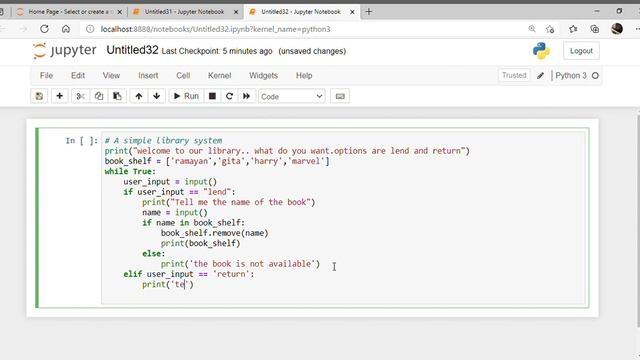Click the Trusted notebook indicator
Image resolution: width=640 pixels, height=360 pixels.
pyautogui.click(x=514, y=76)
